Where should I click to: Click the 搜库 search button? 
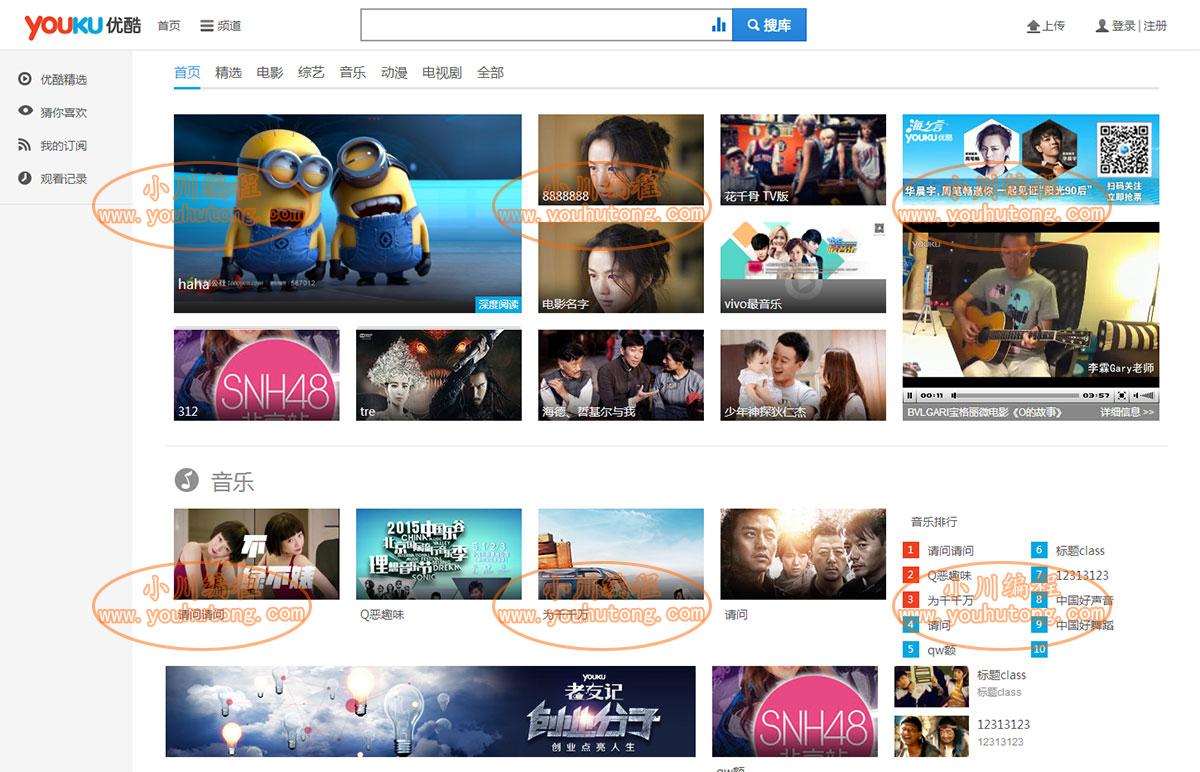pos(769,25)
